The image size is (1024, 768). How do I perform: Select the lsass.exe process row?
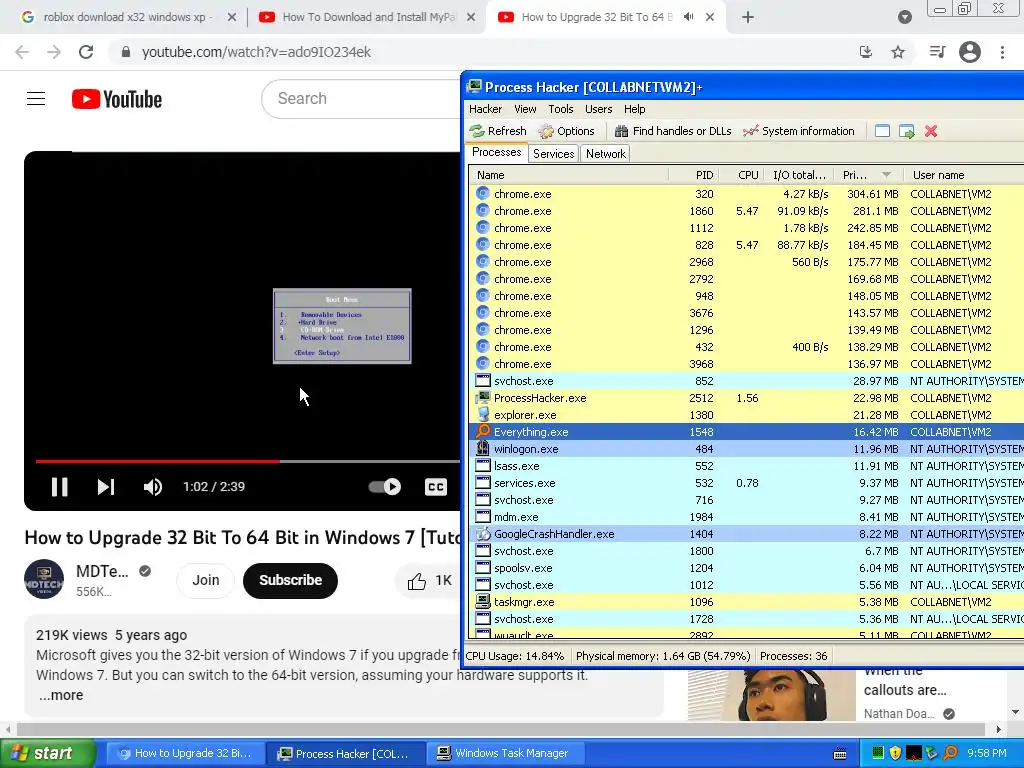[746, 466]
